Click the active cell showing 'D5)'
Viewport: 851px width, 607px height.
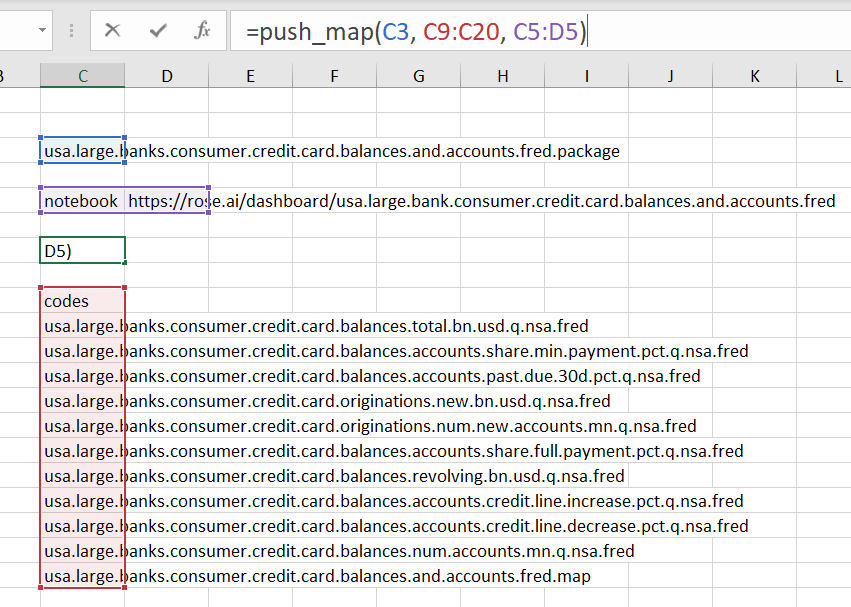[82, 251]
